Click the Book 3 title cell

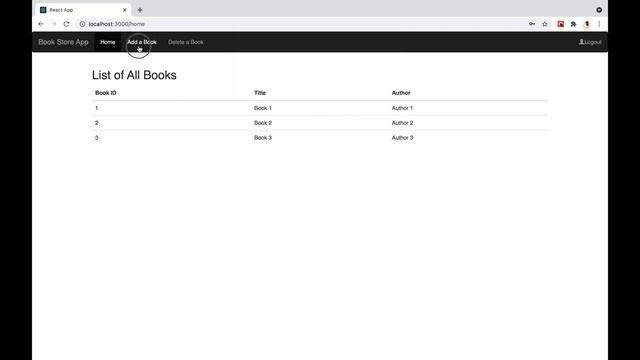coord(263,138)
